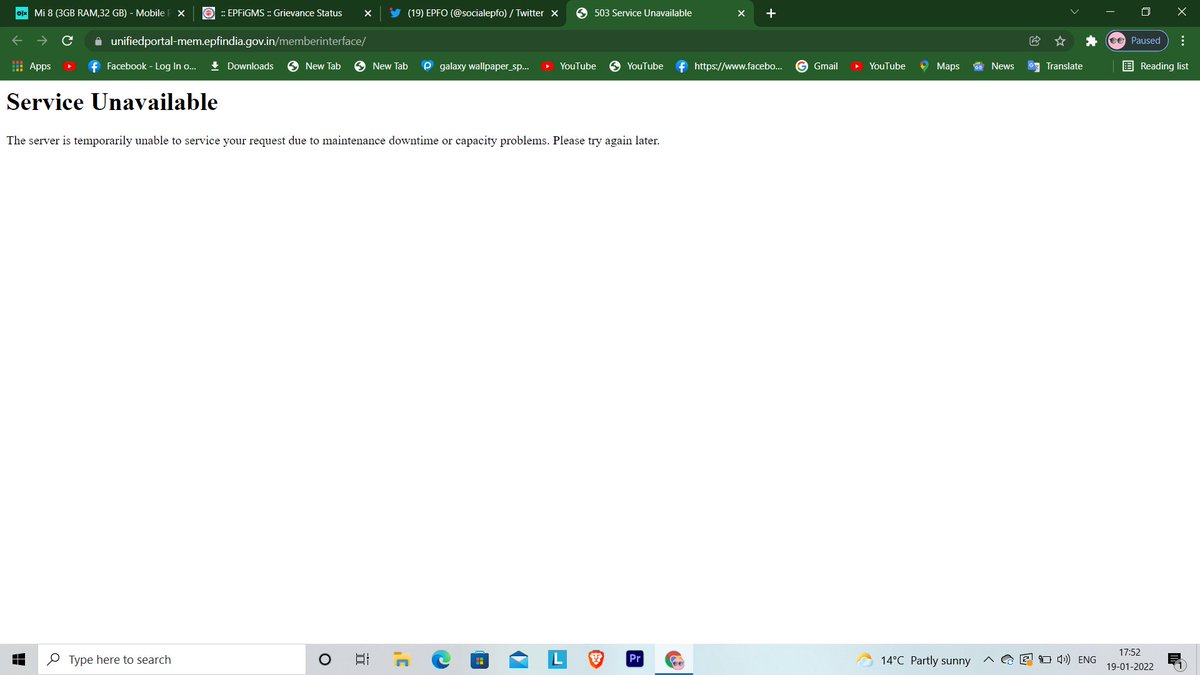Click the OneDrive cloud tray icon
The height and width of the screenshot is (675, 1200).
tap(1008, 660)
